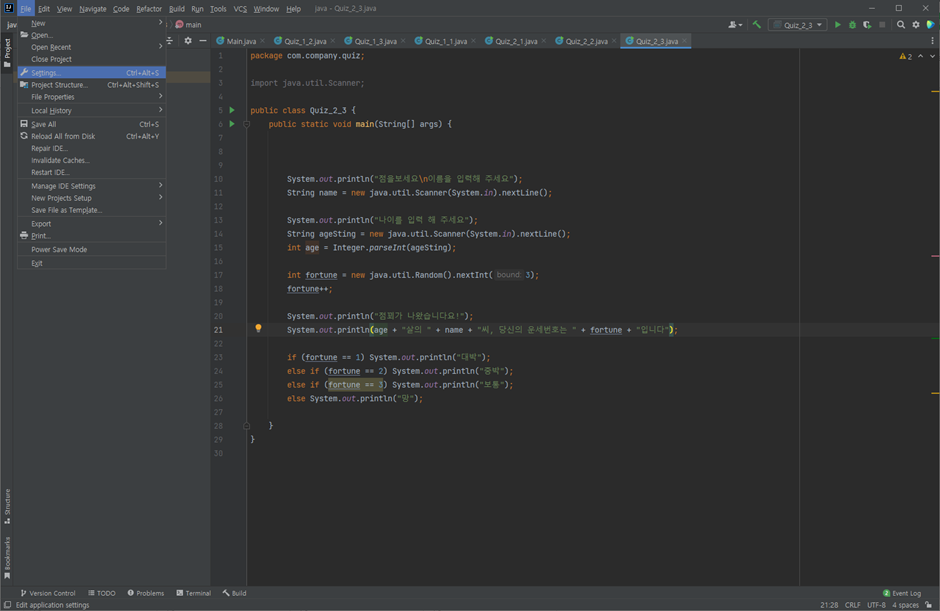Open Search Everywhere with the magnifier icon

[x=902, y=24]
